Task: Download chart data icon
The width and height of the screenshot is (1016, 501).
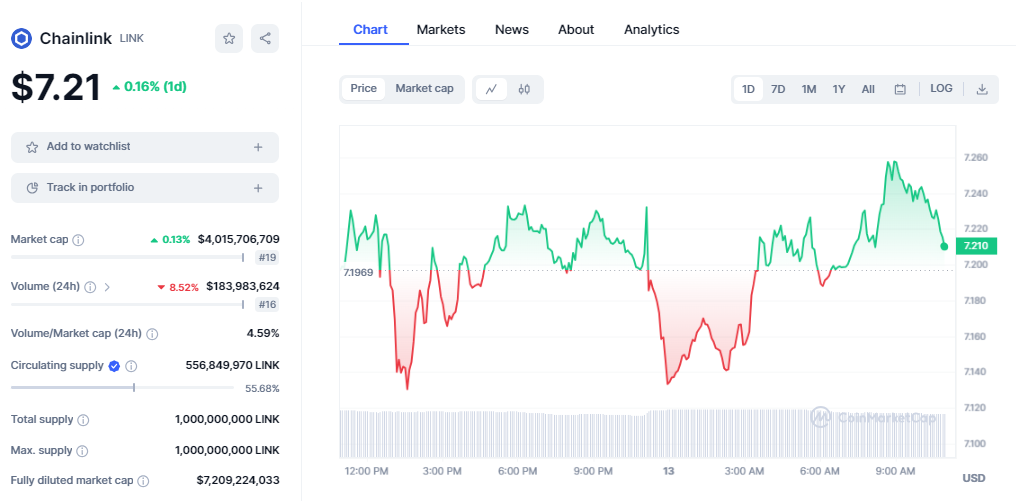Action: click(x=982, y=89)
